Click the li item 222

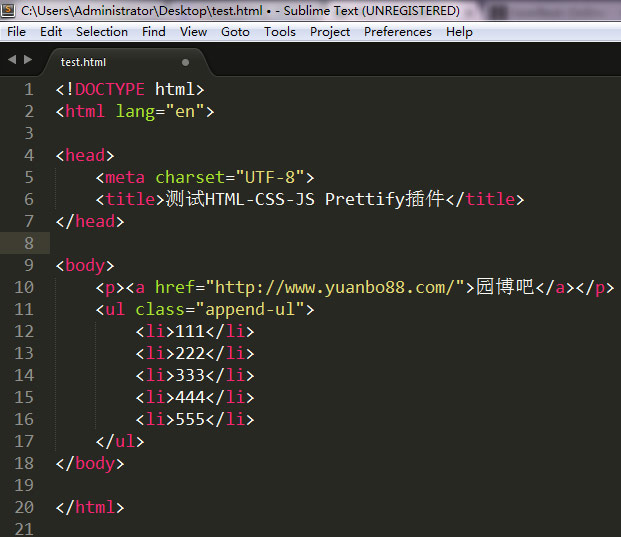(194, 354)
